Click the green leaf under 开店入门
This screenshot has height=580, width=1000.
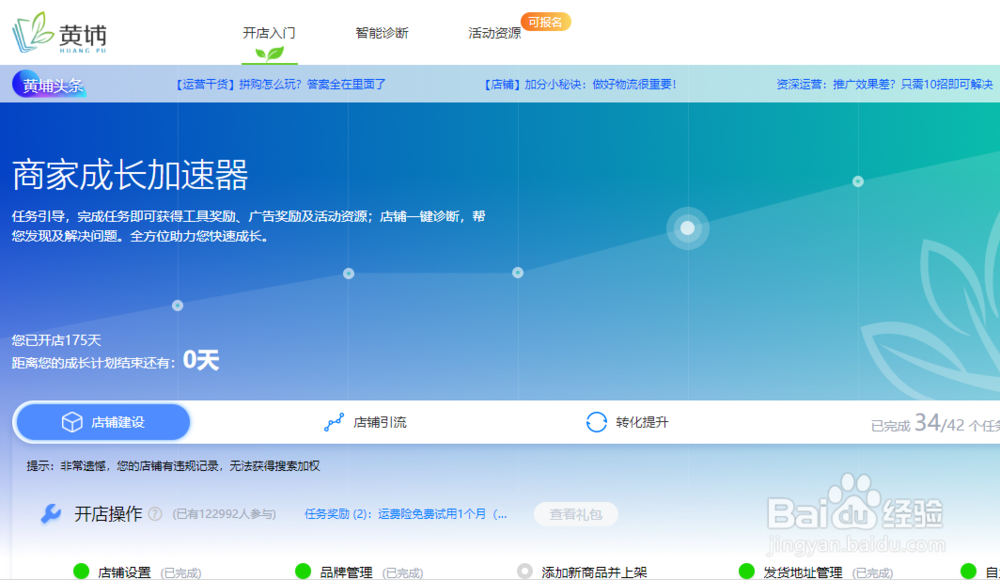[270, 52]
